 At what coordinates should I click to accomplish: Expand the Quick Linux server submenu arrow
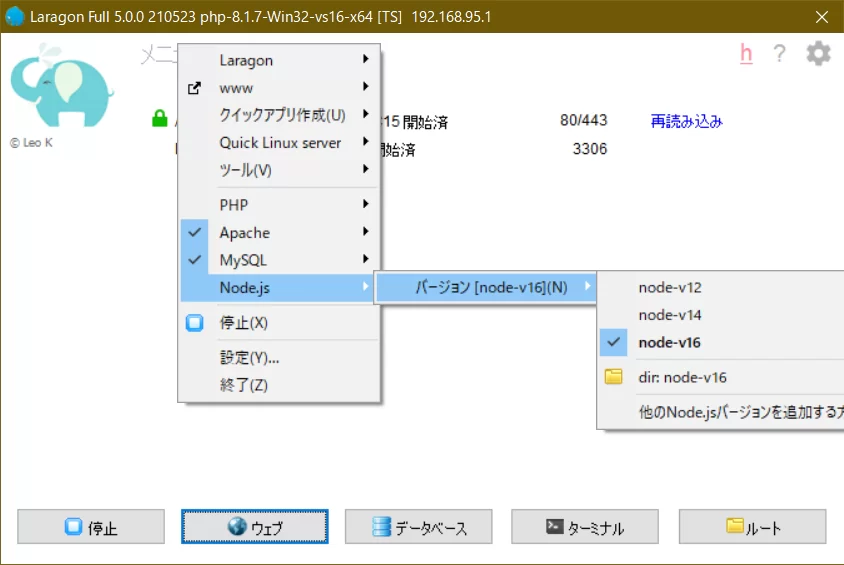(x=366, y=142)
